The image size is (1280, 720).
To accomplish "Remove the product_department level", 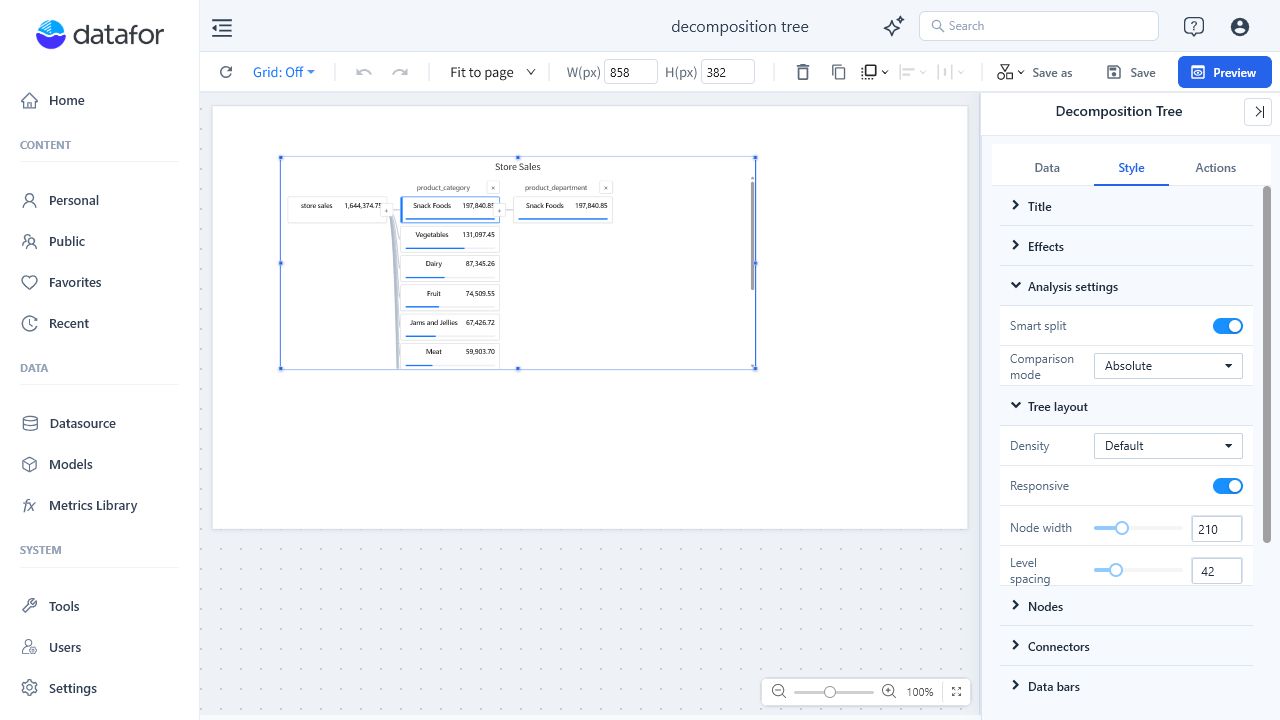I will tap(606, 188).
